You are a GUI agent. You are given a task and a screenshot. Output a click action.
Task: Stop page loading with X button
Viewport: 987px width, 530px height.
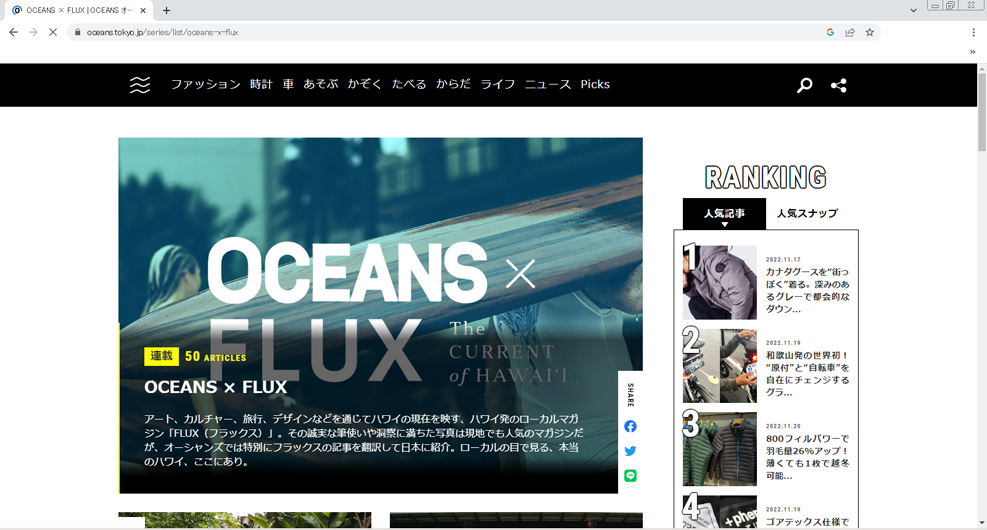pos(53,32)
